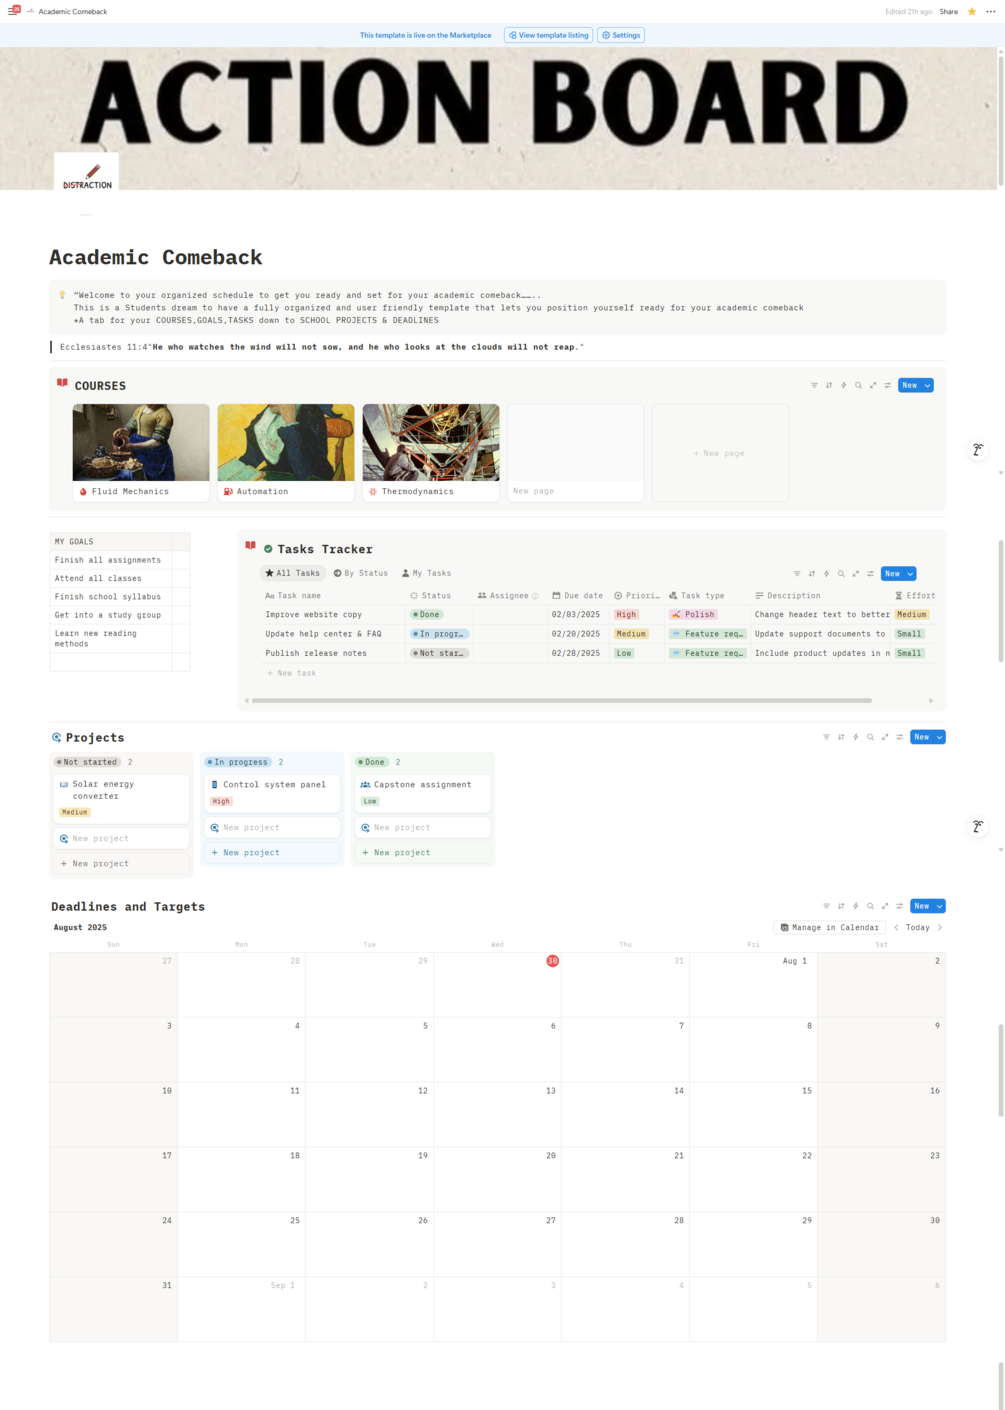Sort the Projects board
Screen dimensions: 1005x1410
tap(841, 737)
